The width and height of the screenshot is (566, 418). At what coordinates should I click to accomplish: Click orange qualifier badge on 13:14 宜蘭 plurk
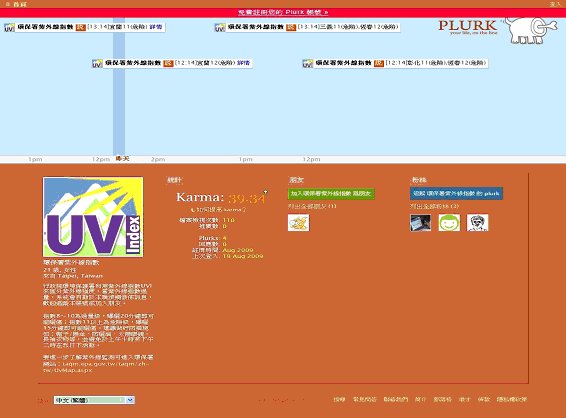tap(80, 27)
